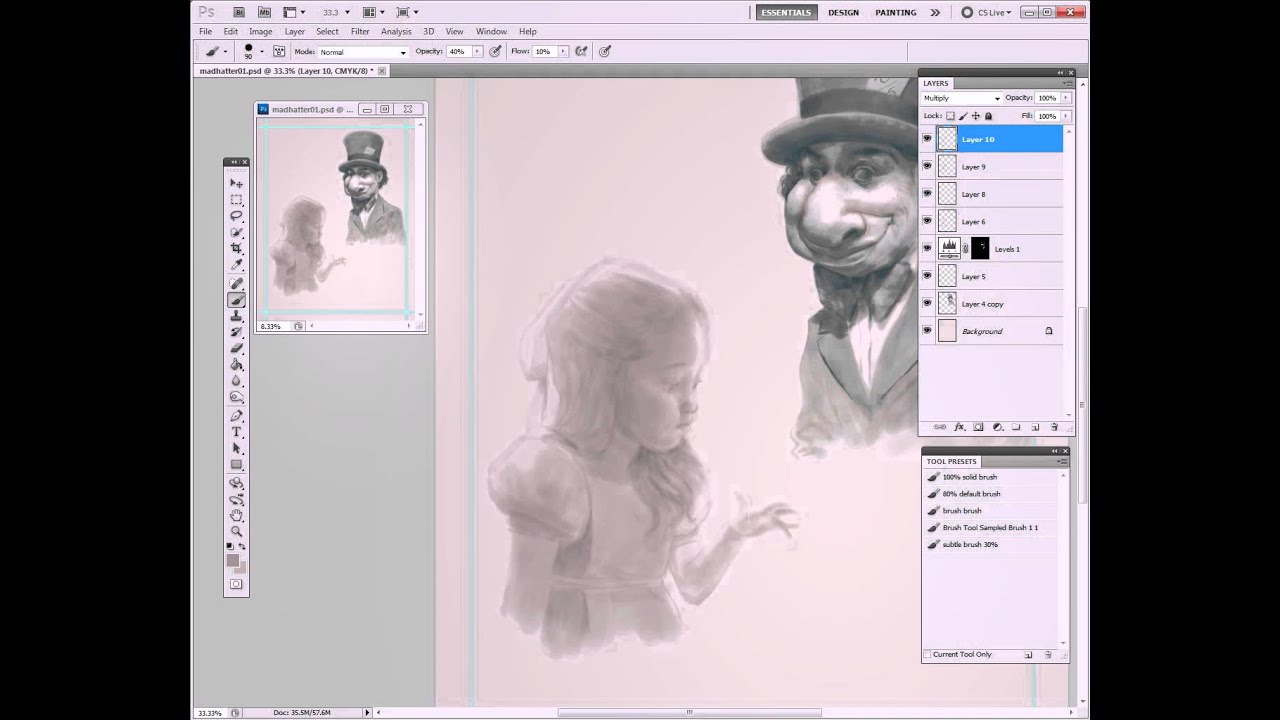Select the Pen tool
The image size is (1280, 720).
(x=236, y=415)
